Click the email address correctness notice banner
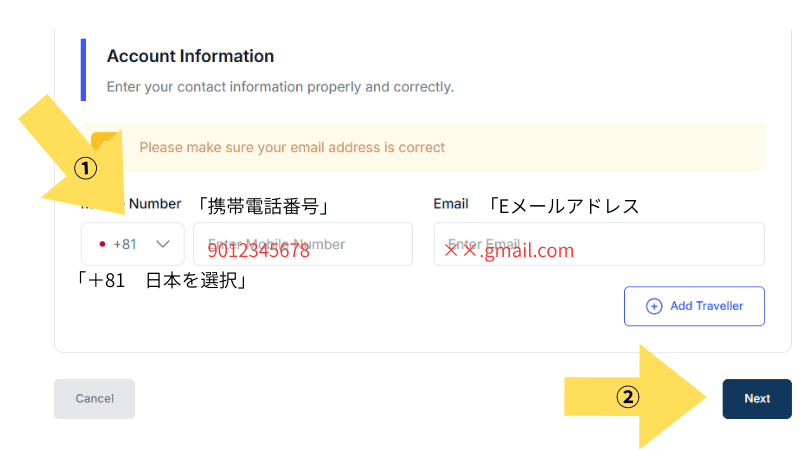800x450 pixels. click(x=423, y=147)
